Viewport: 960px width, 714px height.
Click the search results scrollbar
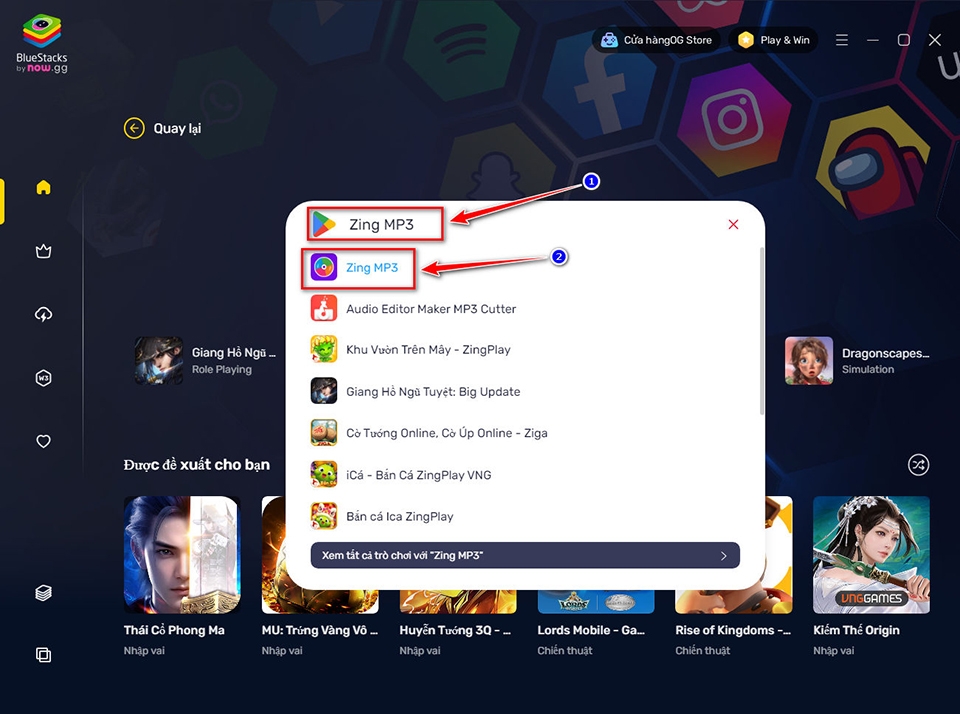(x=762, y=331)
